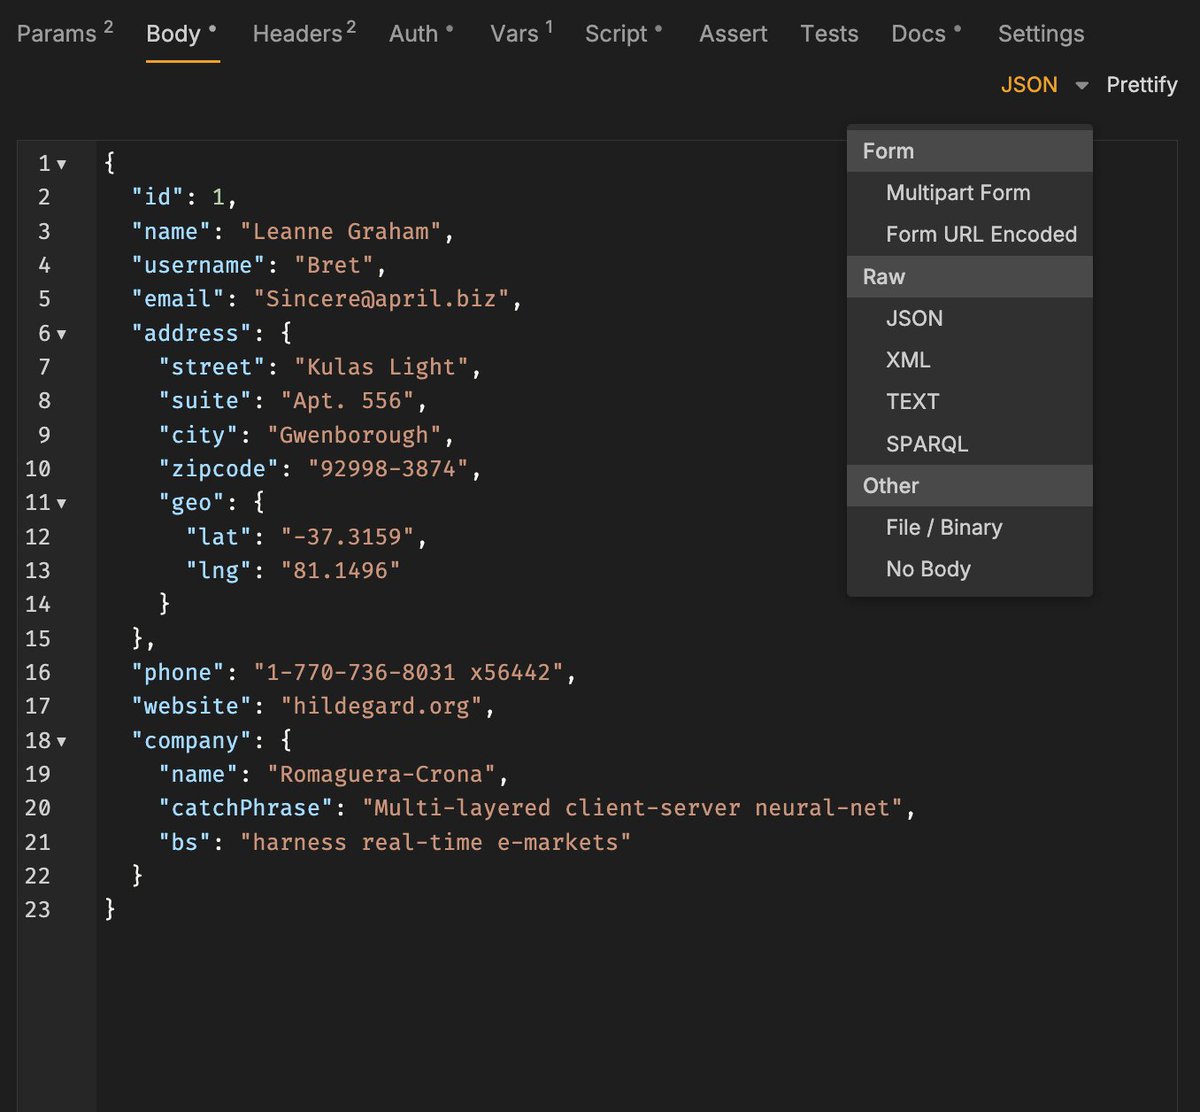
Task: Open the Params tab
Action: (x=65, y=33)
